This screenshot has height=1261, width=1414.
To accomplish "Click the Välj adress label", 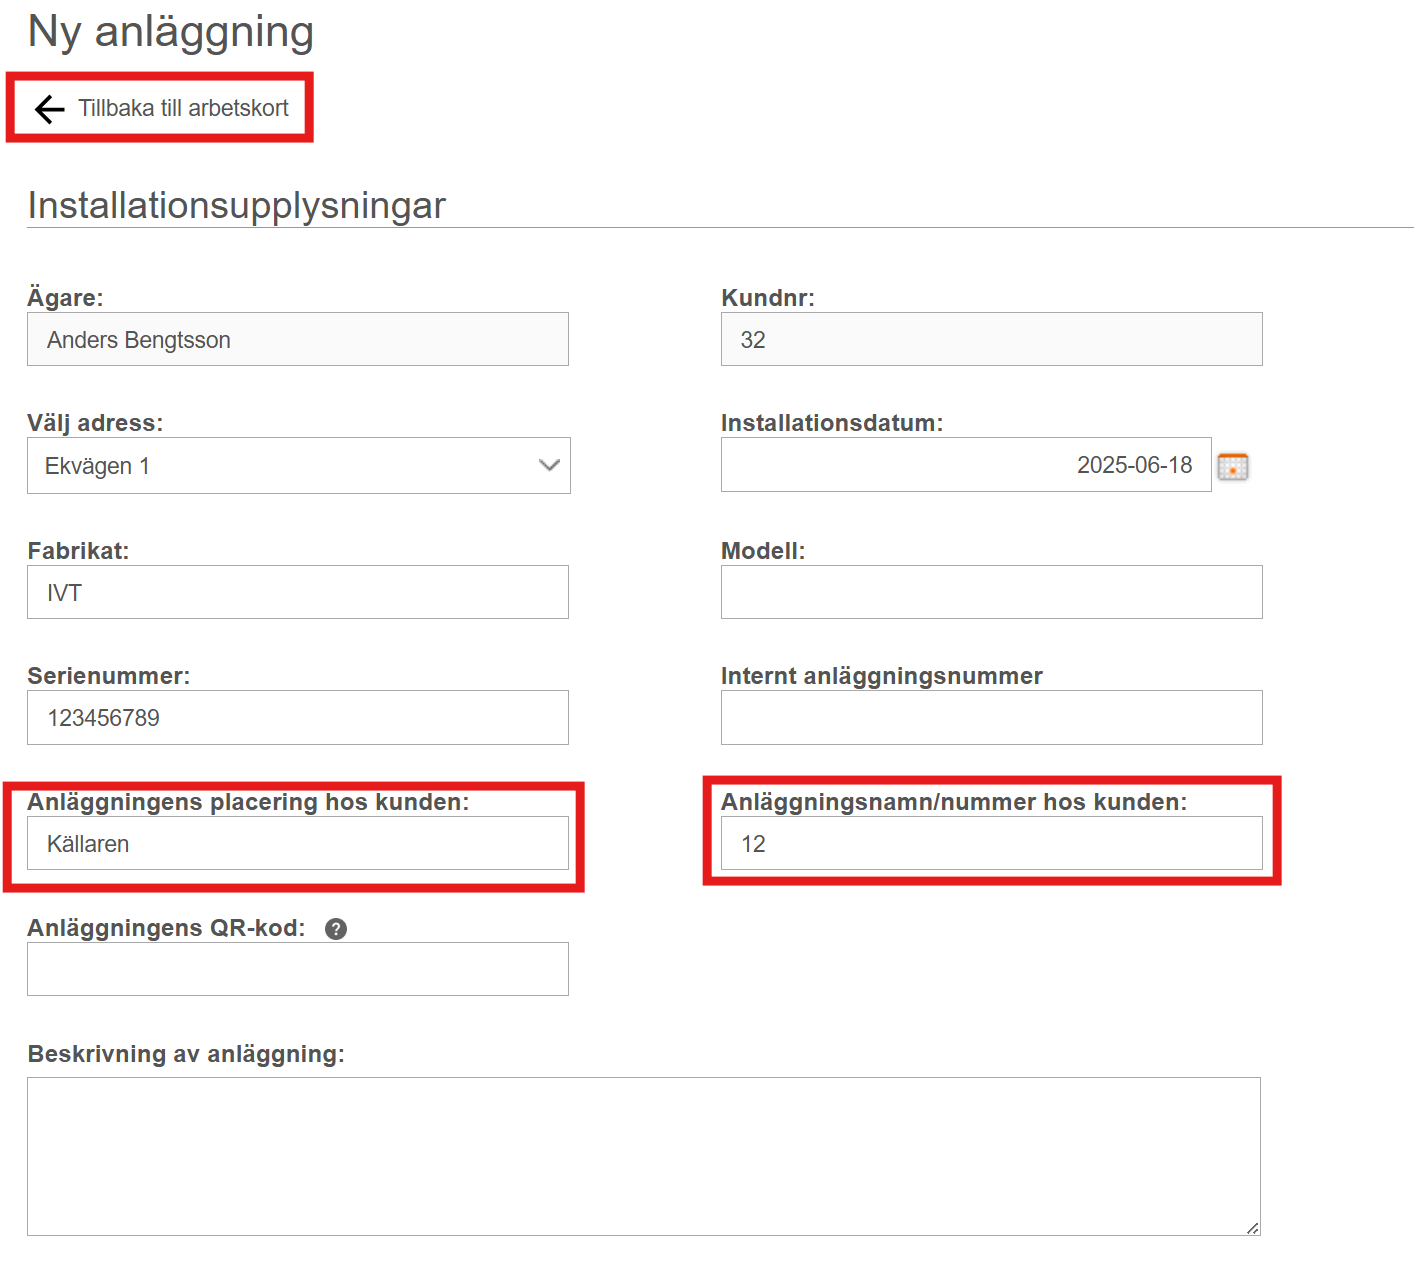I will (95, 423).
